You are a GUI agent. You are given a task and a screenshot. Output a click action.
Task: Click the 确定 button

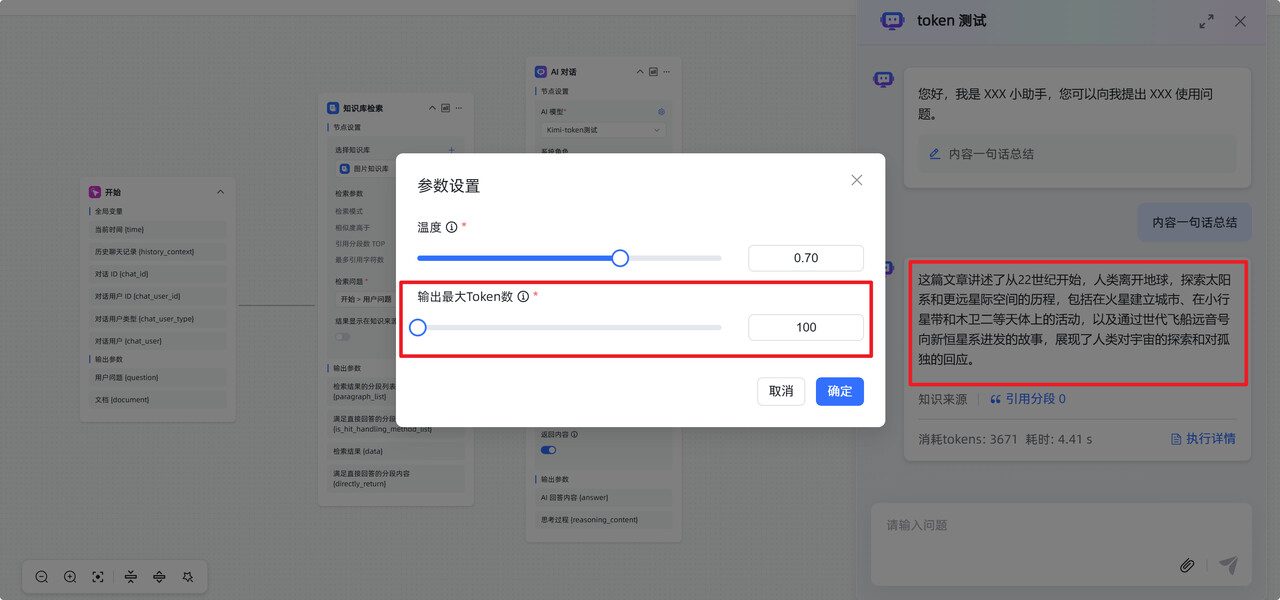coord(839,391)
